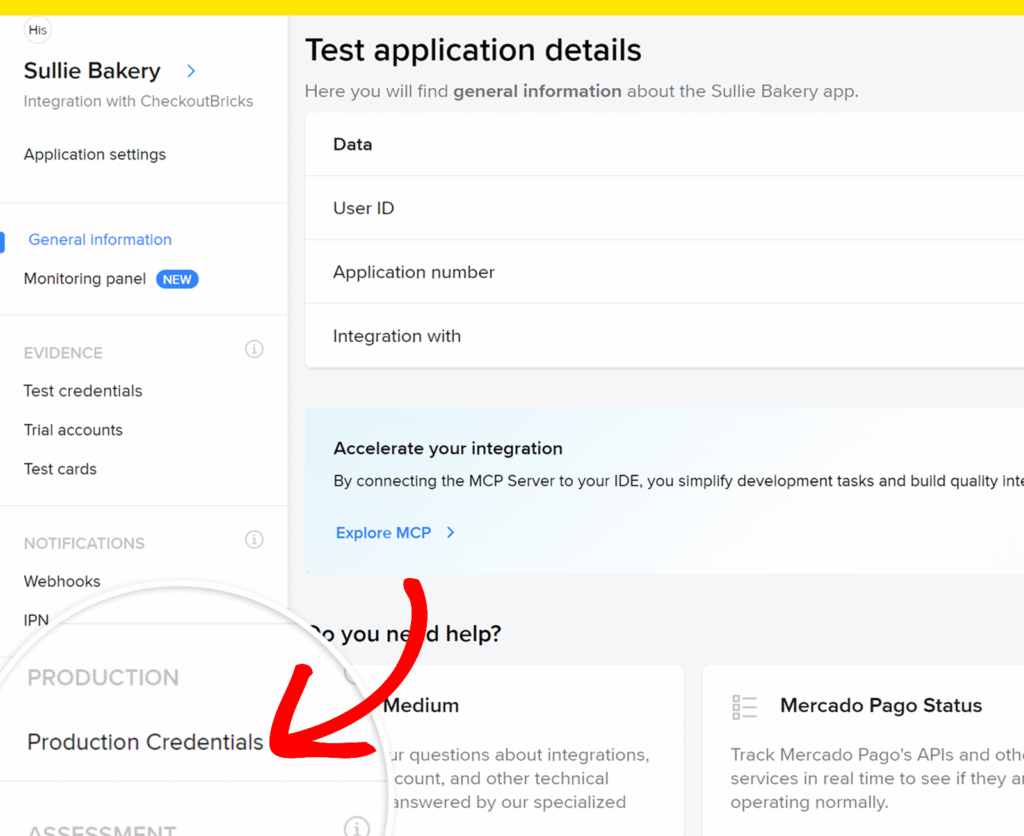
Task: Click the NOTIFICATIONS section label
Action: [84, 543]
